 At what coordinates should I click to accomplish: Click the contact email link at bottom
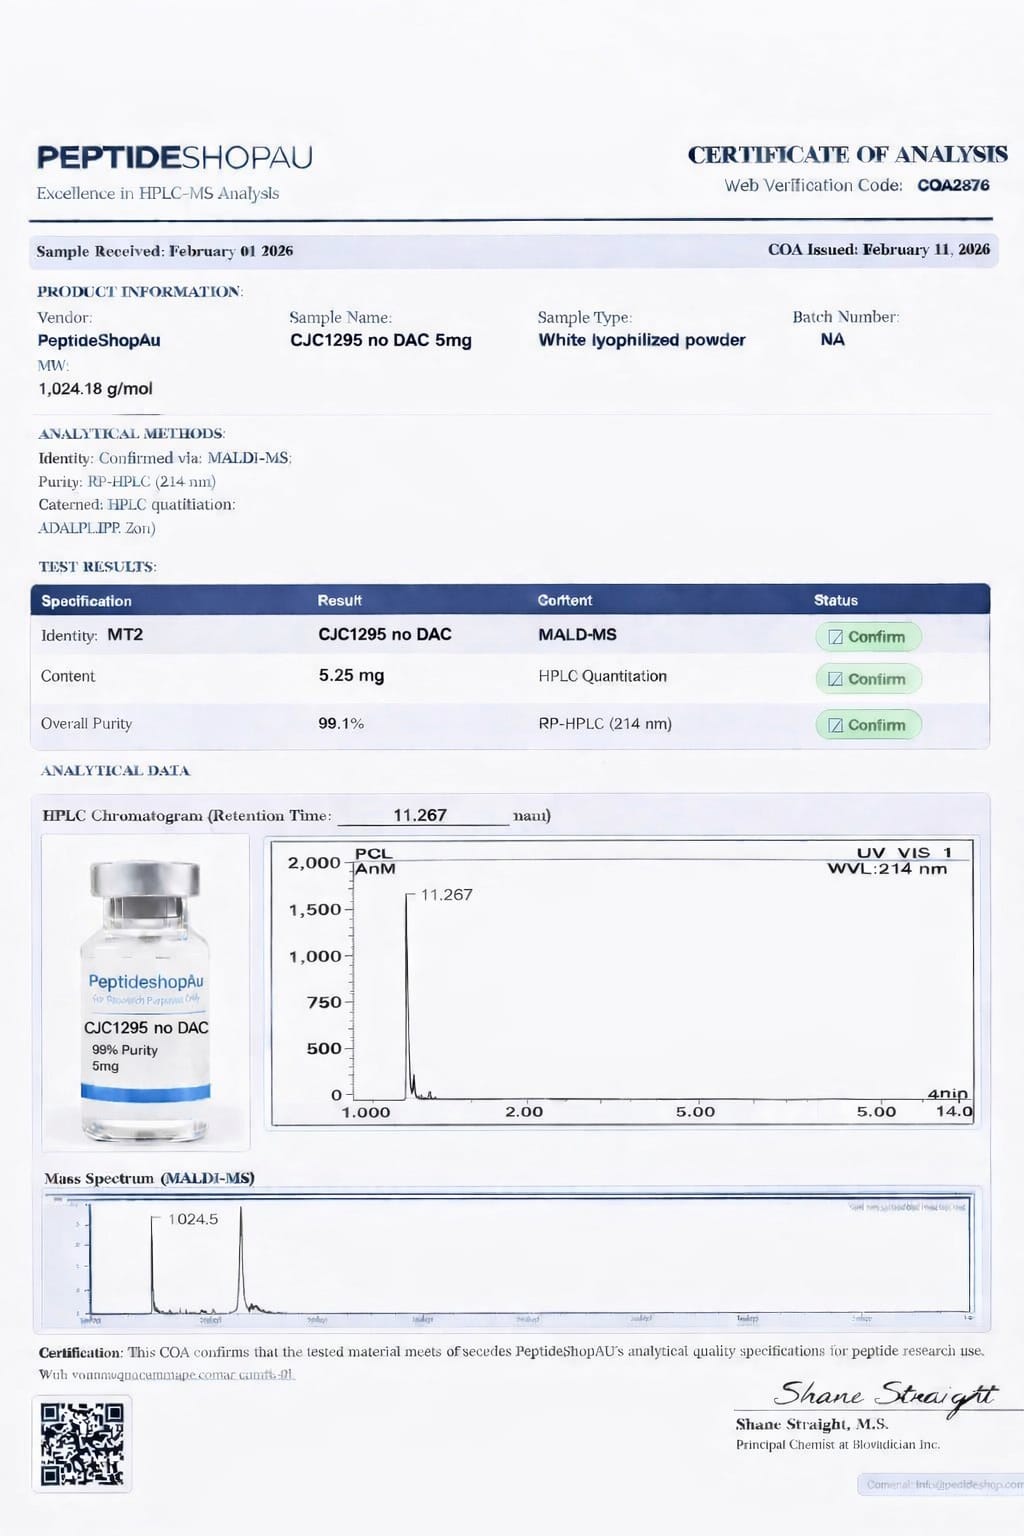tap(944, 1484)
